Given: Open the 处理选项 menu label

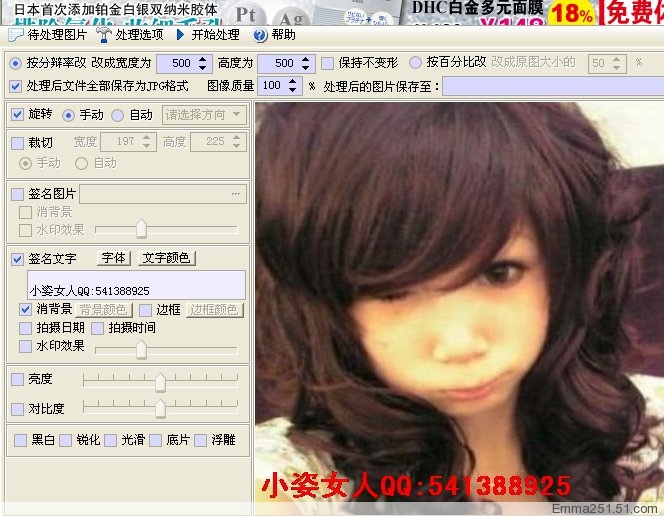Looking at the screenshot, I should (139, 35).
